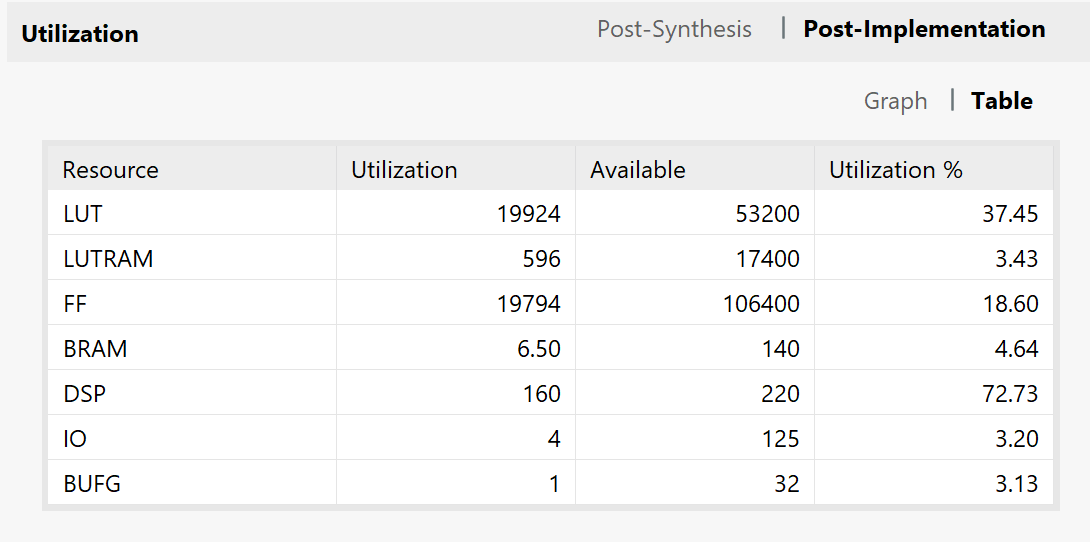This screenshot has width=1090, height=542.
Task: Click the Utilization % column header
Action: (895, 170)
